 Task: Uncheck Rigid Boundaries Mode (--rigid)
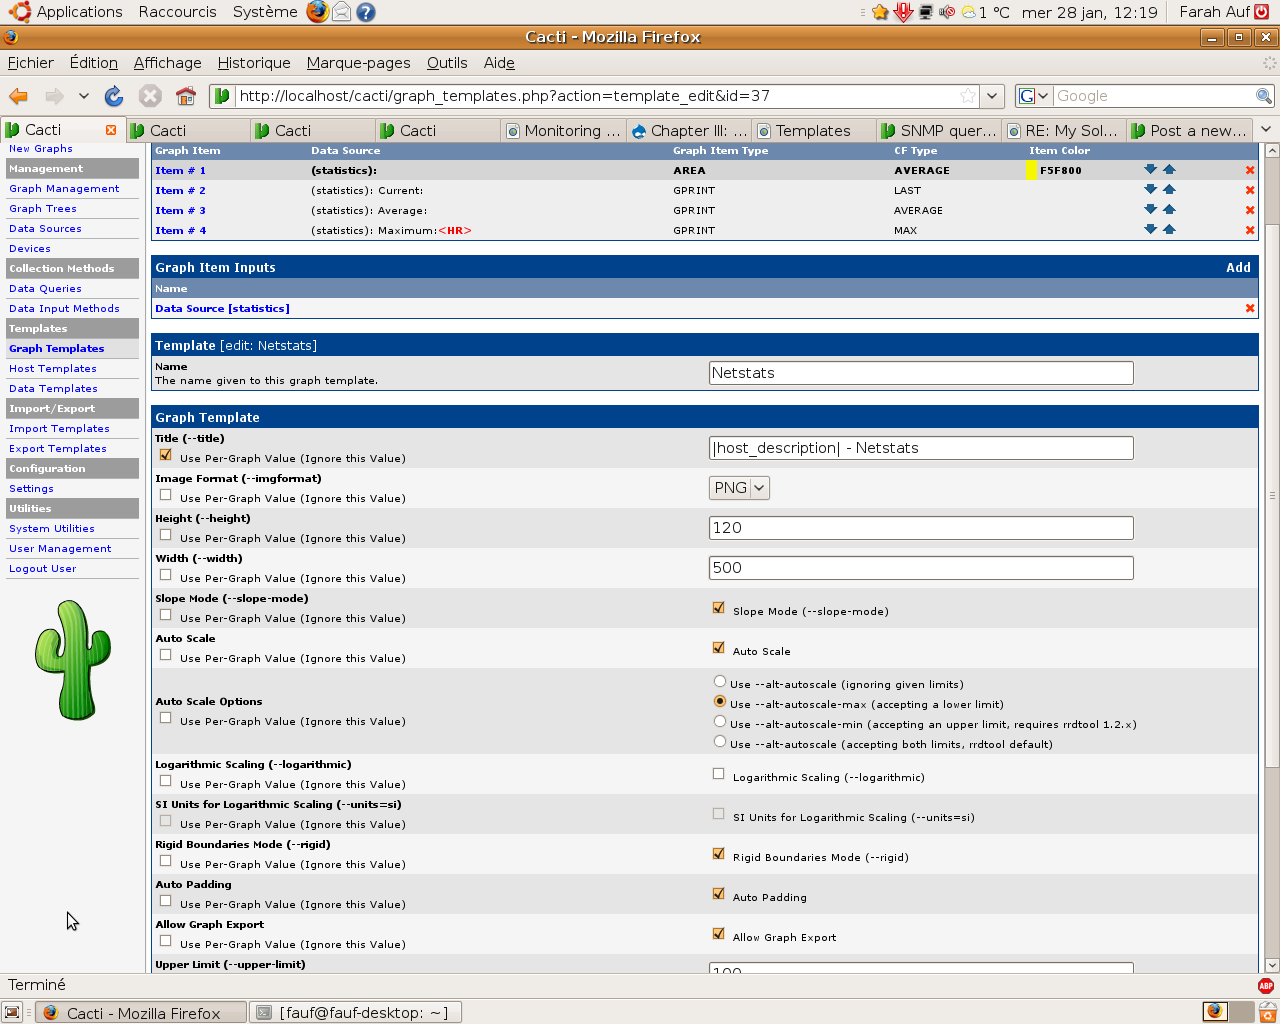tap(718, 854)
